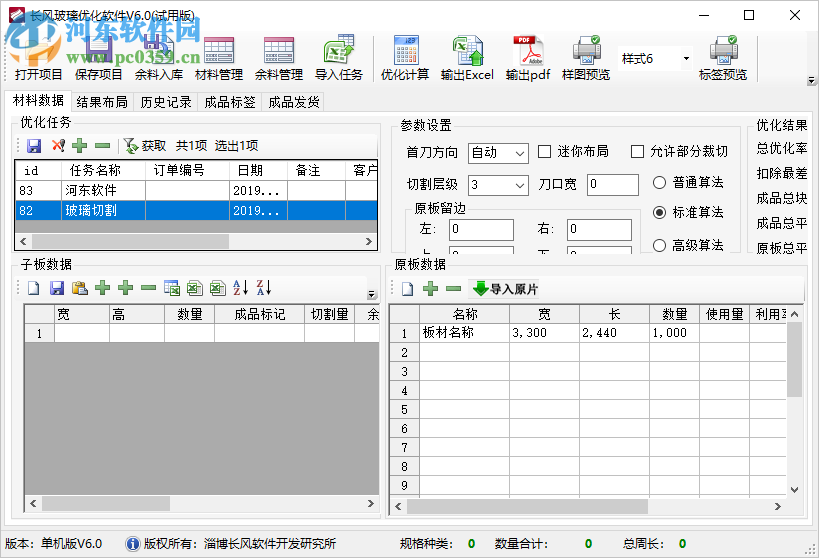Remove row with 原板数据 minus icon
The height and width of the screenshot is (558, 819).
[x=453, y=288]
